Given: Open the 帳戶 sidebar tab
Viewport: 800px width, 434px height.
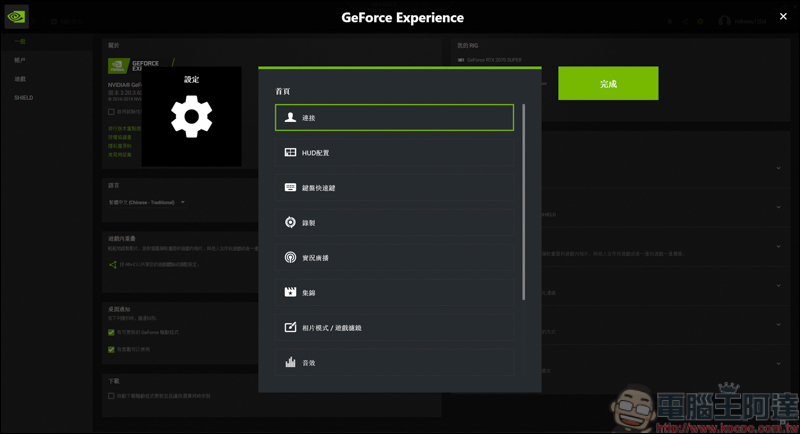Looking at the screenshot, I should coord(20,61).
